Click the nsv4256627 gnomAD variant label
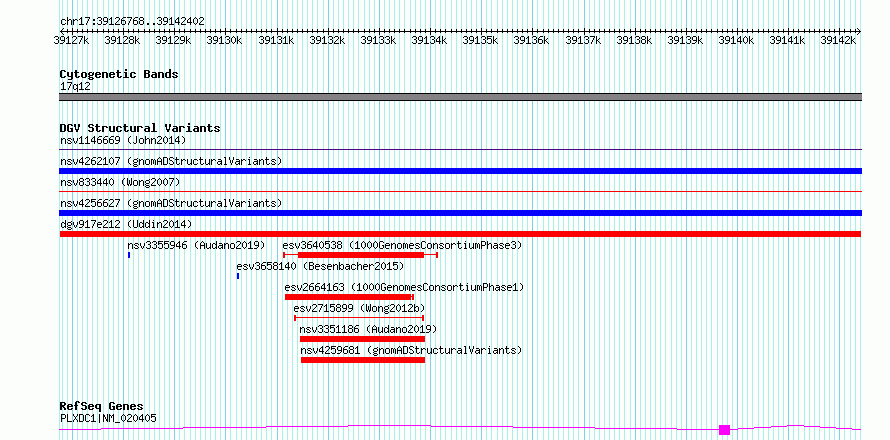The width and height of the screenshot is (890, 440). [x=171, y=203]
